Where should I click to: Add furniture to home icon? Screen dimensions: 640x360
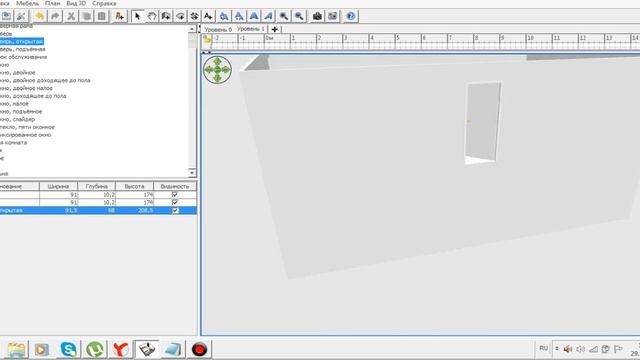[x=120, y=16]
